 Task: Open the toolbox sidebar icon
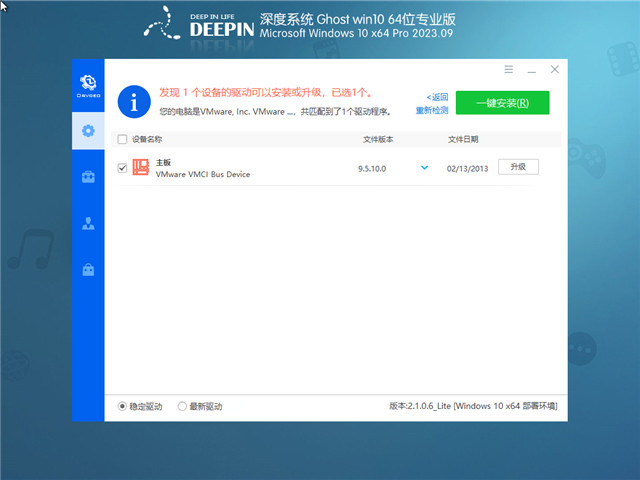point(88,177)
